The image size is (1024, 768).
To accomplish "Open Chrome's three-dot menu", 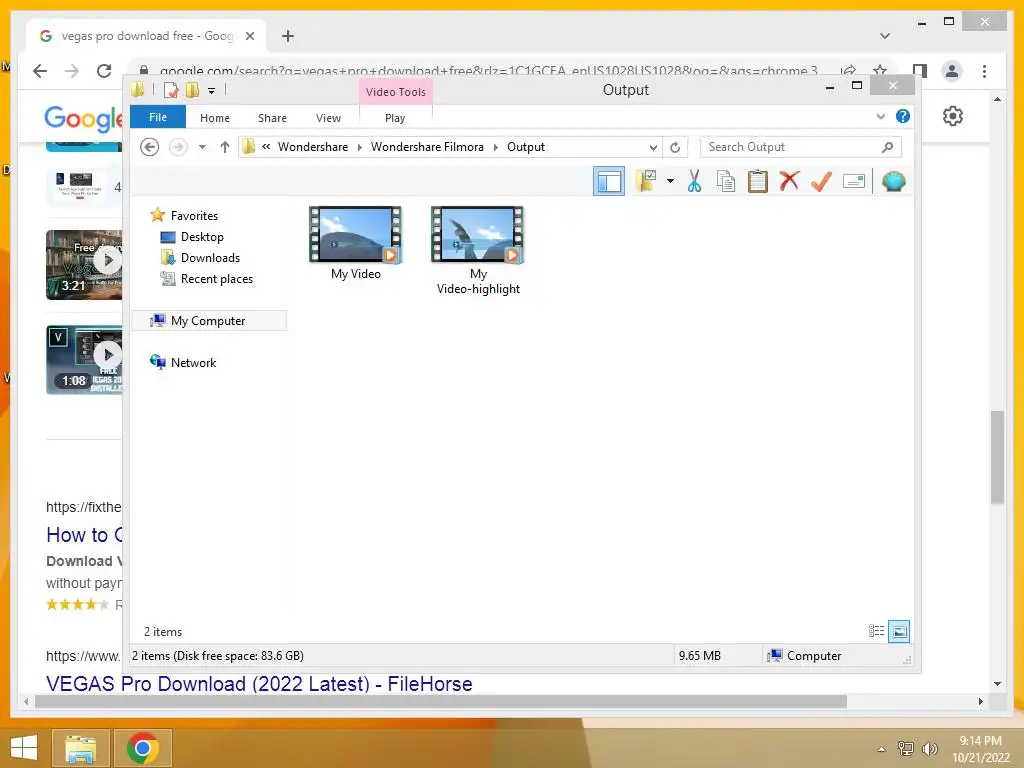I will (x=984, y=71).
